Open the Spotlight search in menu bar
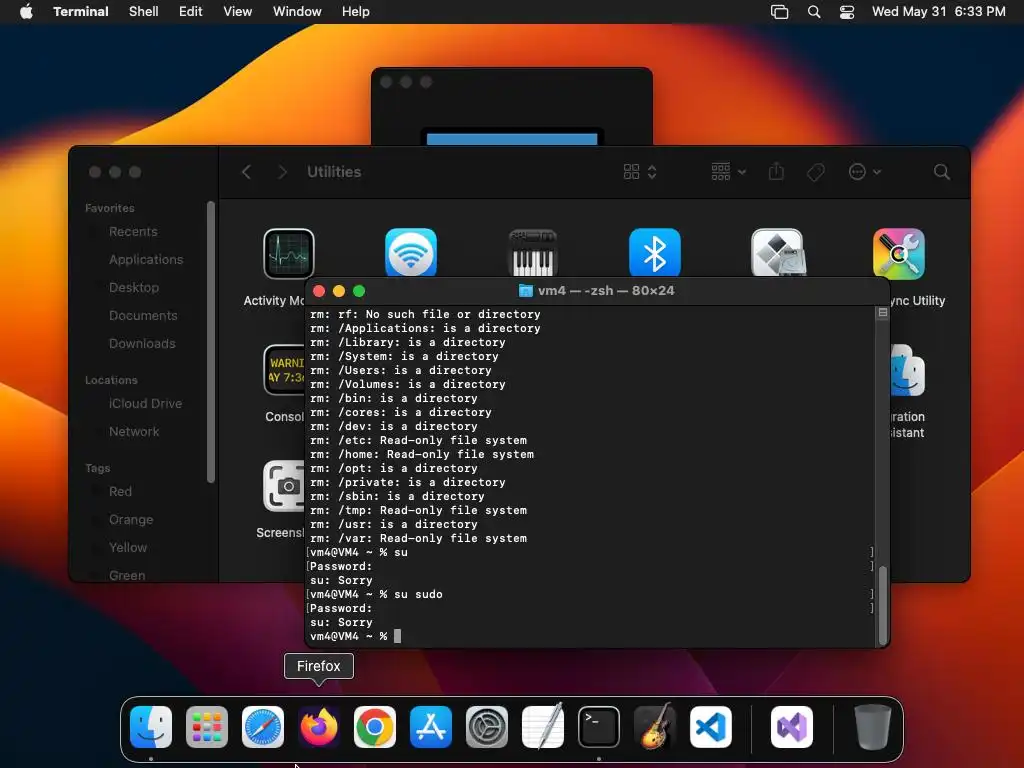This screenshot has height=768, width=1024. (x=814, y=12)
